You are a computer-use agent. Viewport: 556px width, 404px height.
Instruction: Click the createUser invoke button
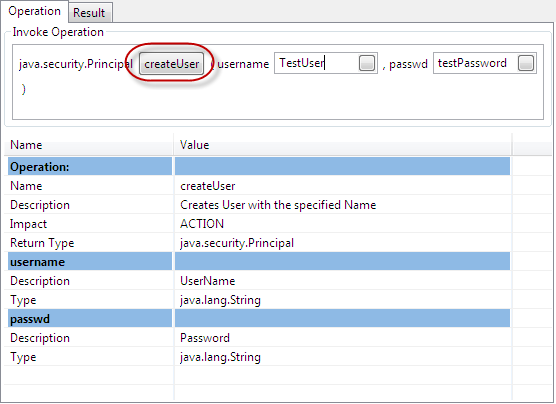171,63
